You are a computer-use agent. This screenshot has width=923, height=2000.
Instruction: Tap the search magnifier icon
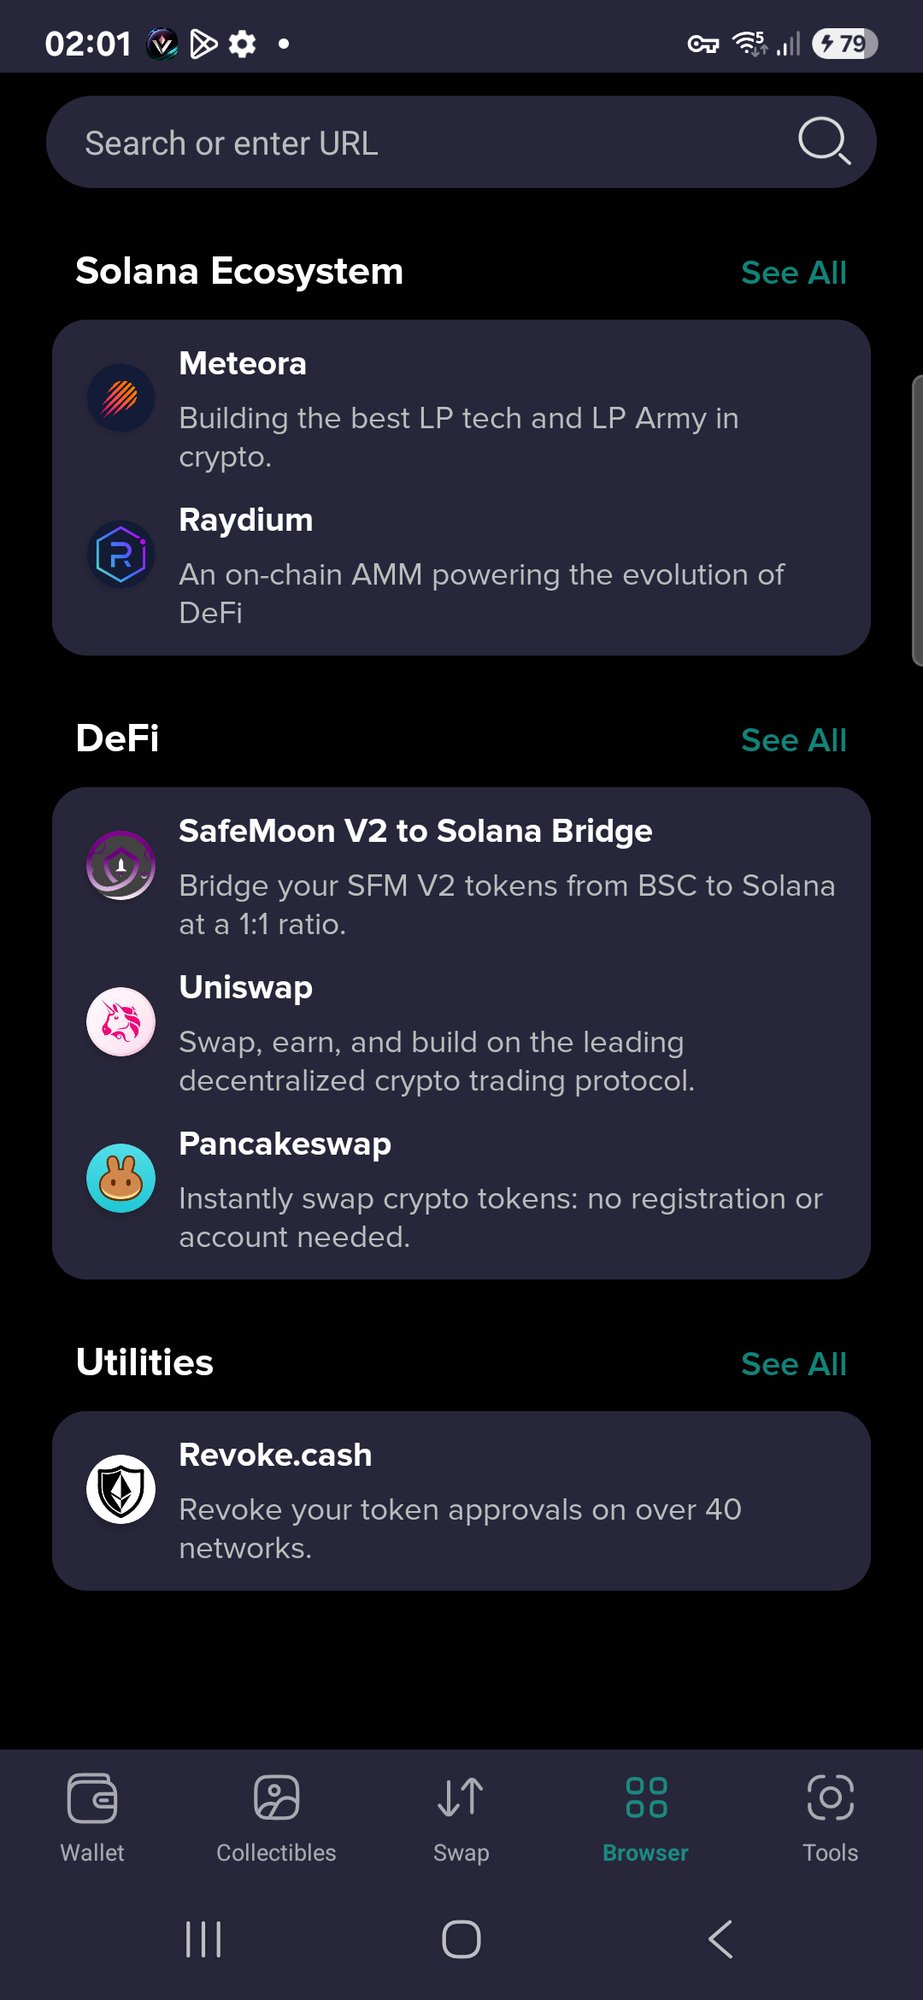(824, 141)
